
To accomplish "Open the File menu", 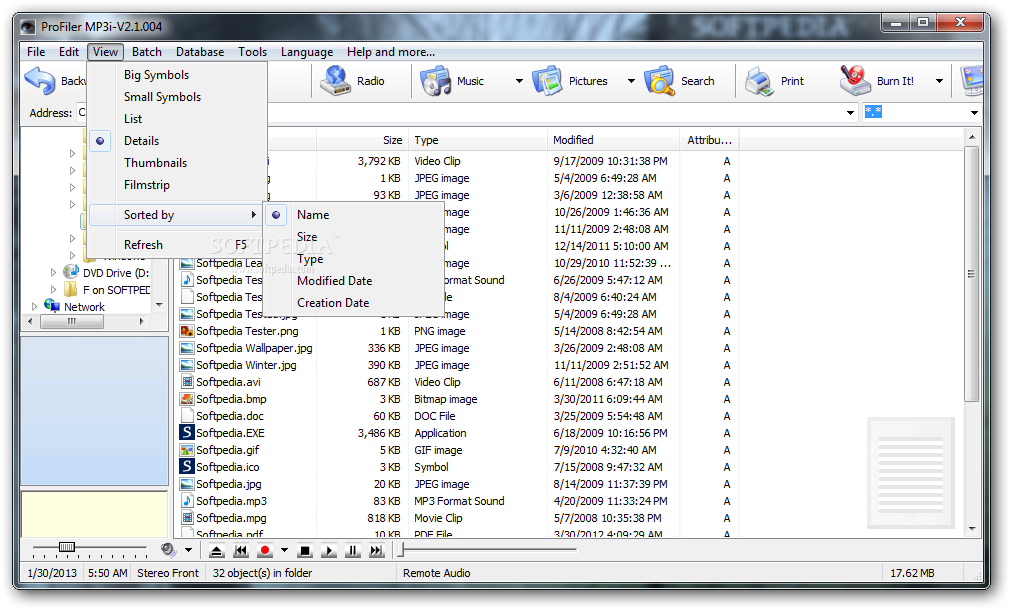I will [x=36, y=52].
